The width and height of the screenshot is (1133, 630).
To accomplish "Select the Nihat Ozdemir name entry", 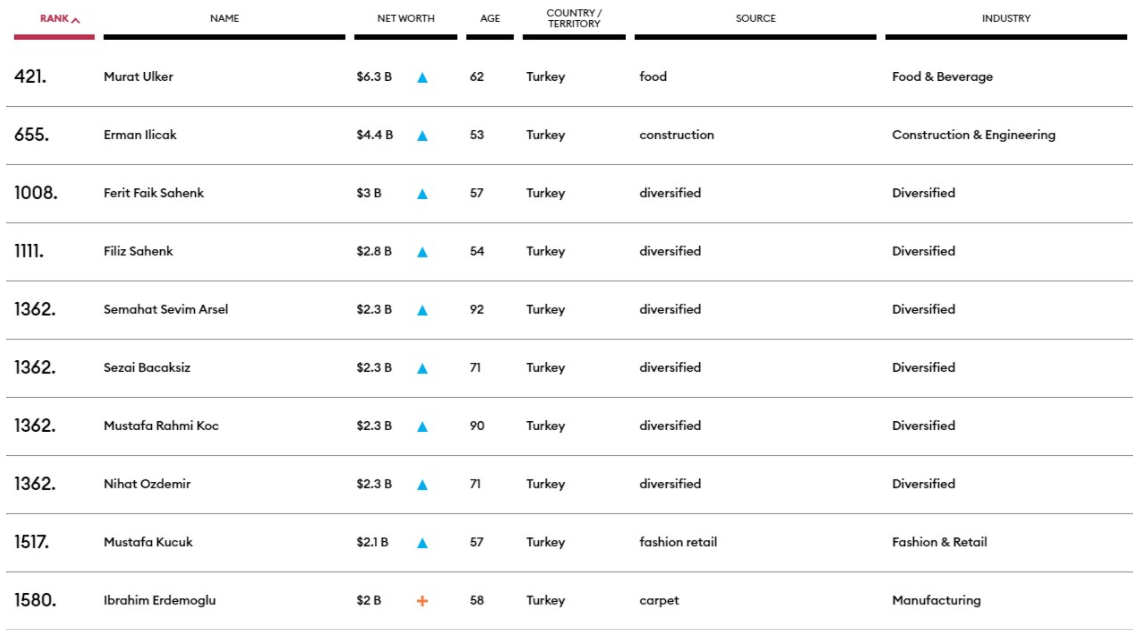I will click(x=147, y=484).
